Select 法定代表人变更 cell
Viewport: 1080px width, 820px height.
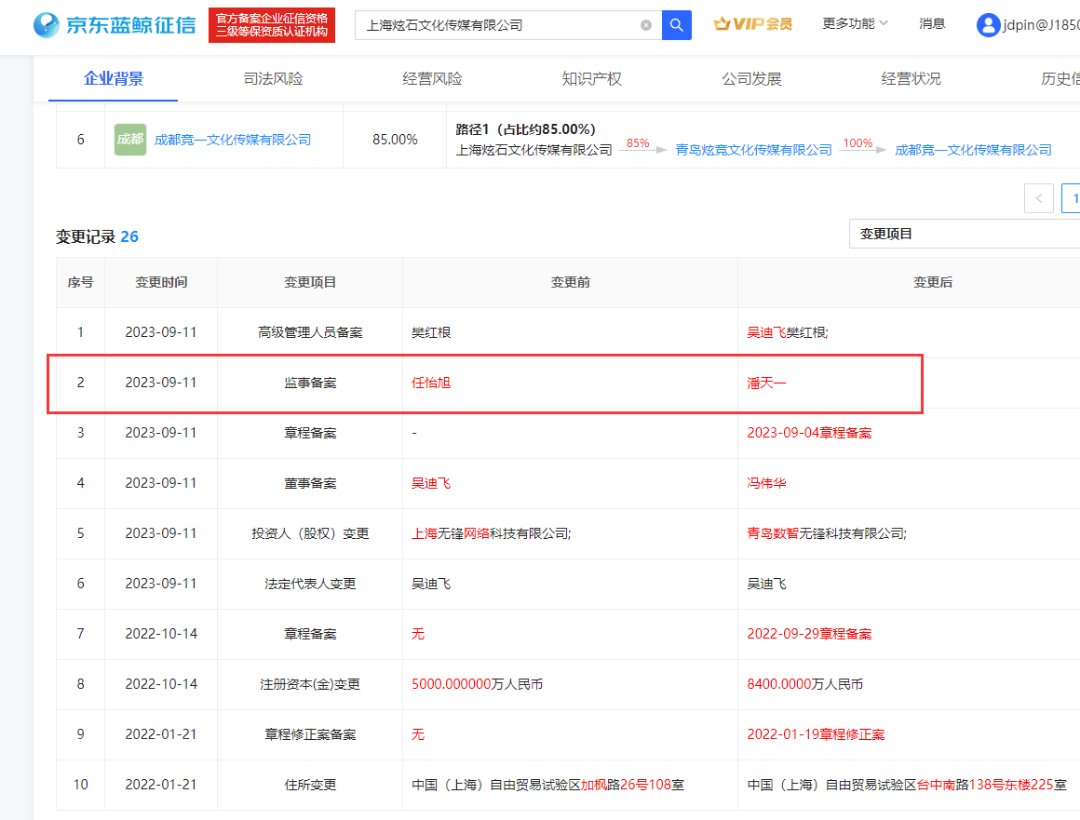(310, 584)
